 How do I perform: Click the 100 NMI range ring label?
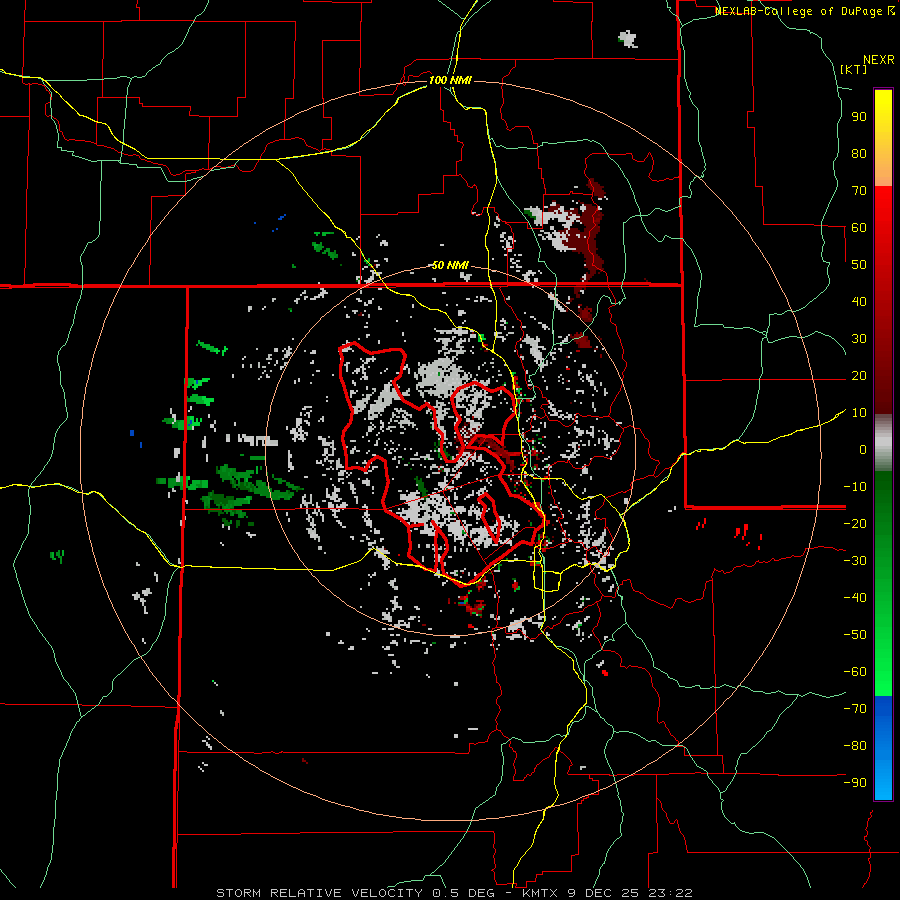pos(450,80)
